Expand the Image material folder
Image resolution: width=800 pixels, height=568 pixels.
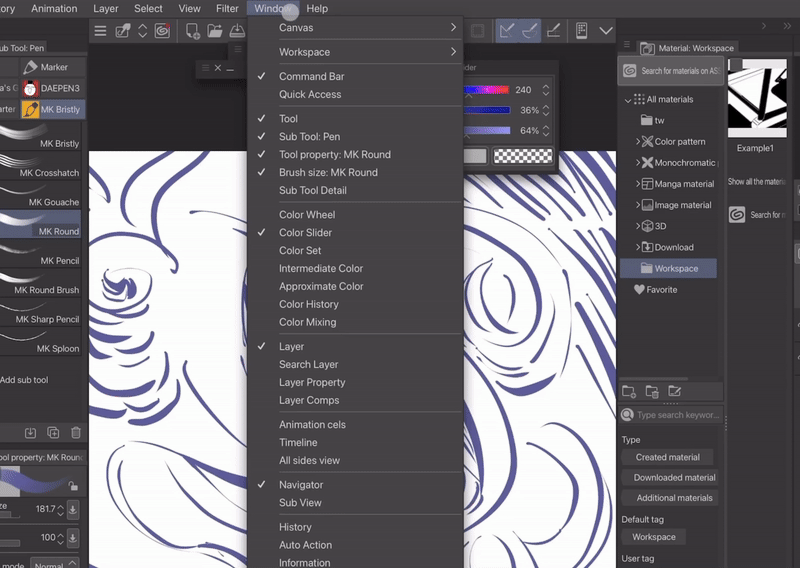[638, 205]
